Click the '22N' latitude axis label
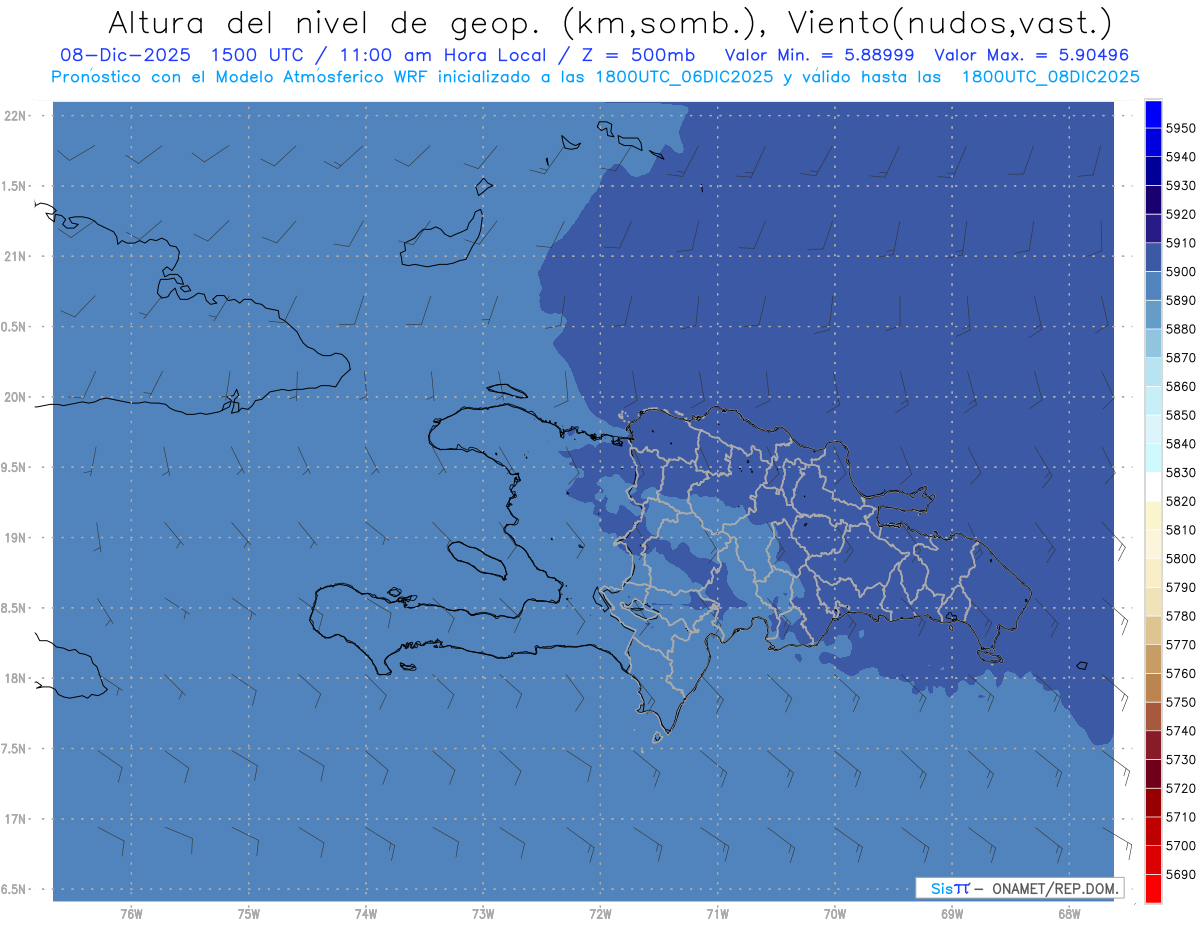The width and height of the screenshot is (1200, 927). pyautogui.click(x=17, y=116)
